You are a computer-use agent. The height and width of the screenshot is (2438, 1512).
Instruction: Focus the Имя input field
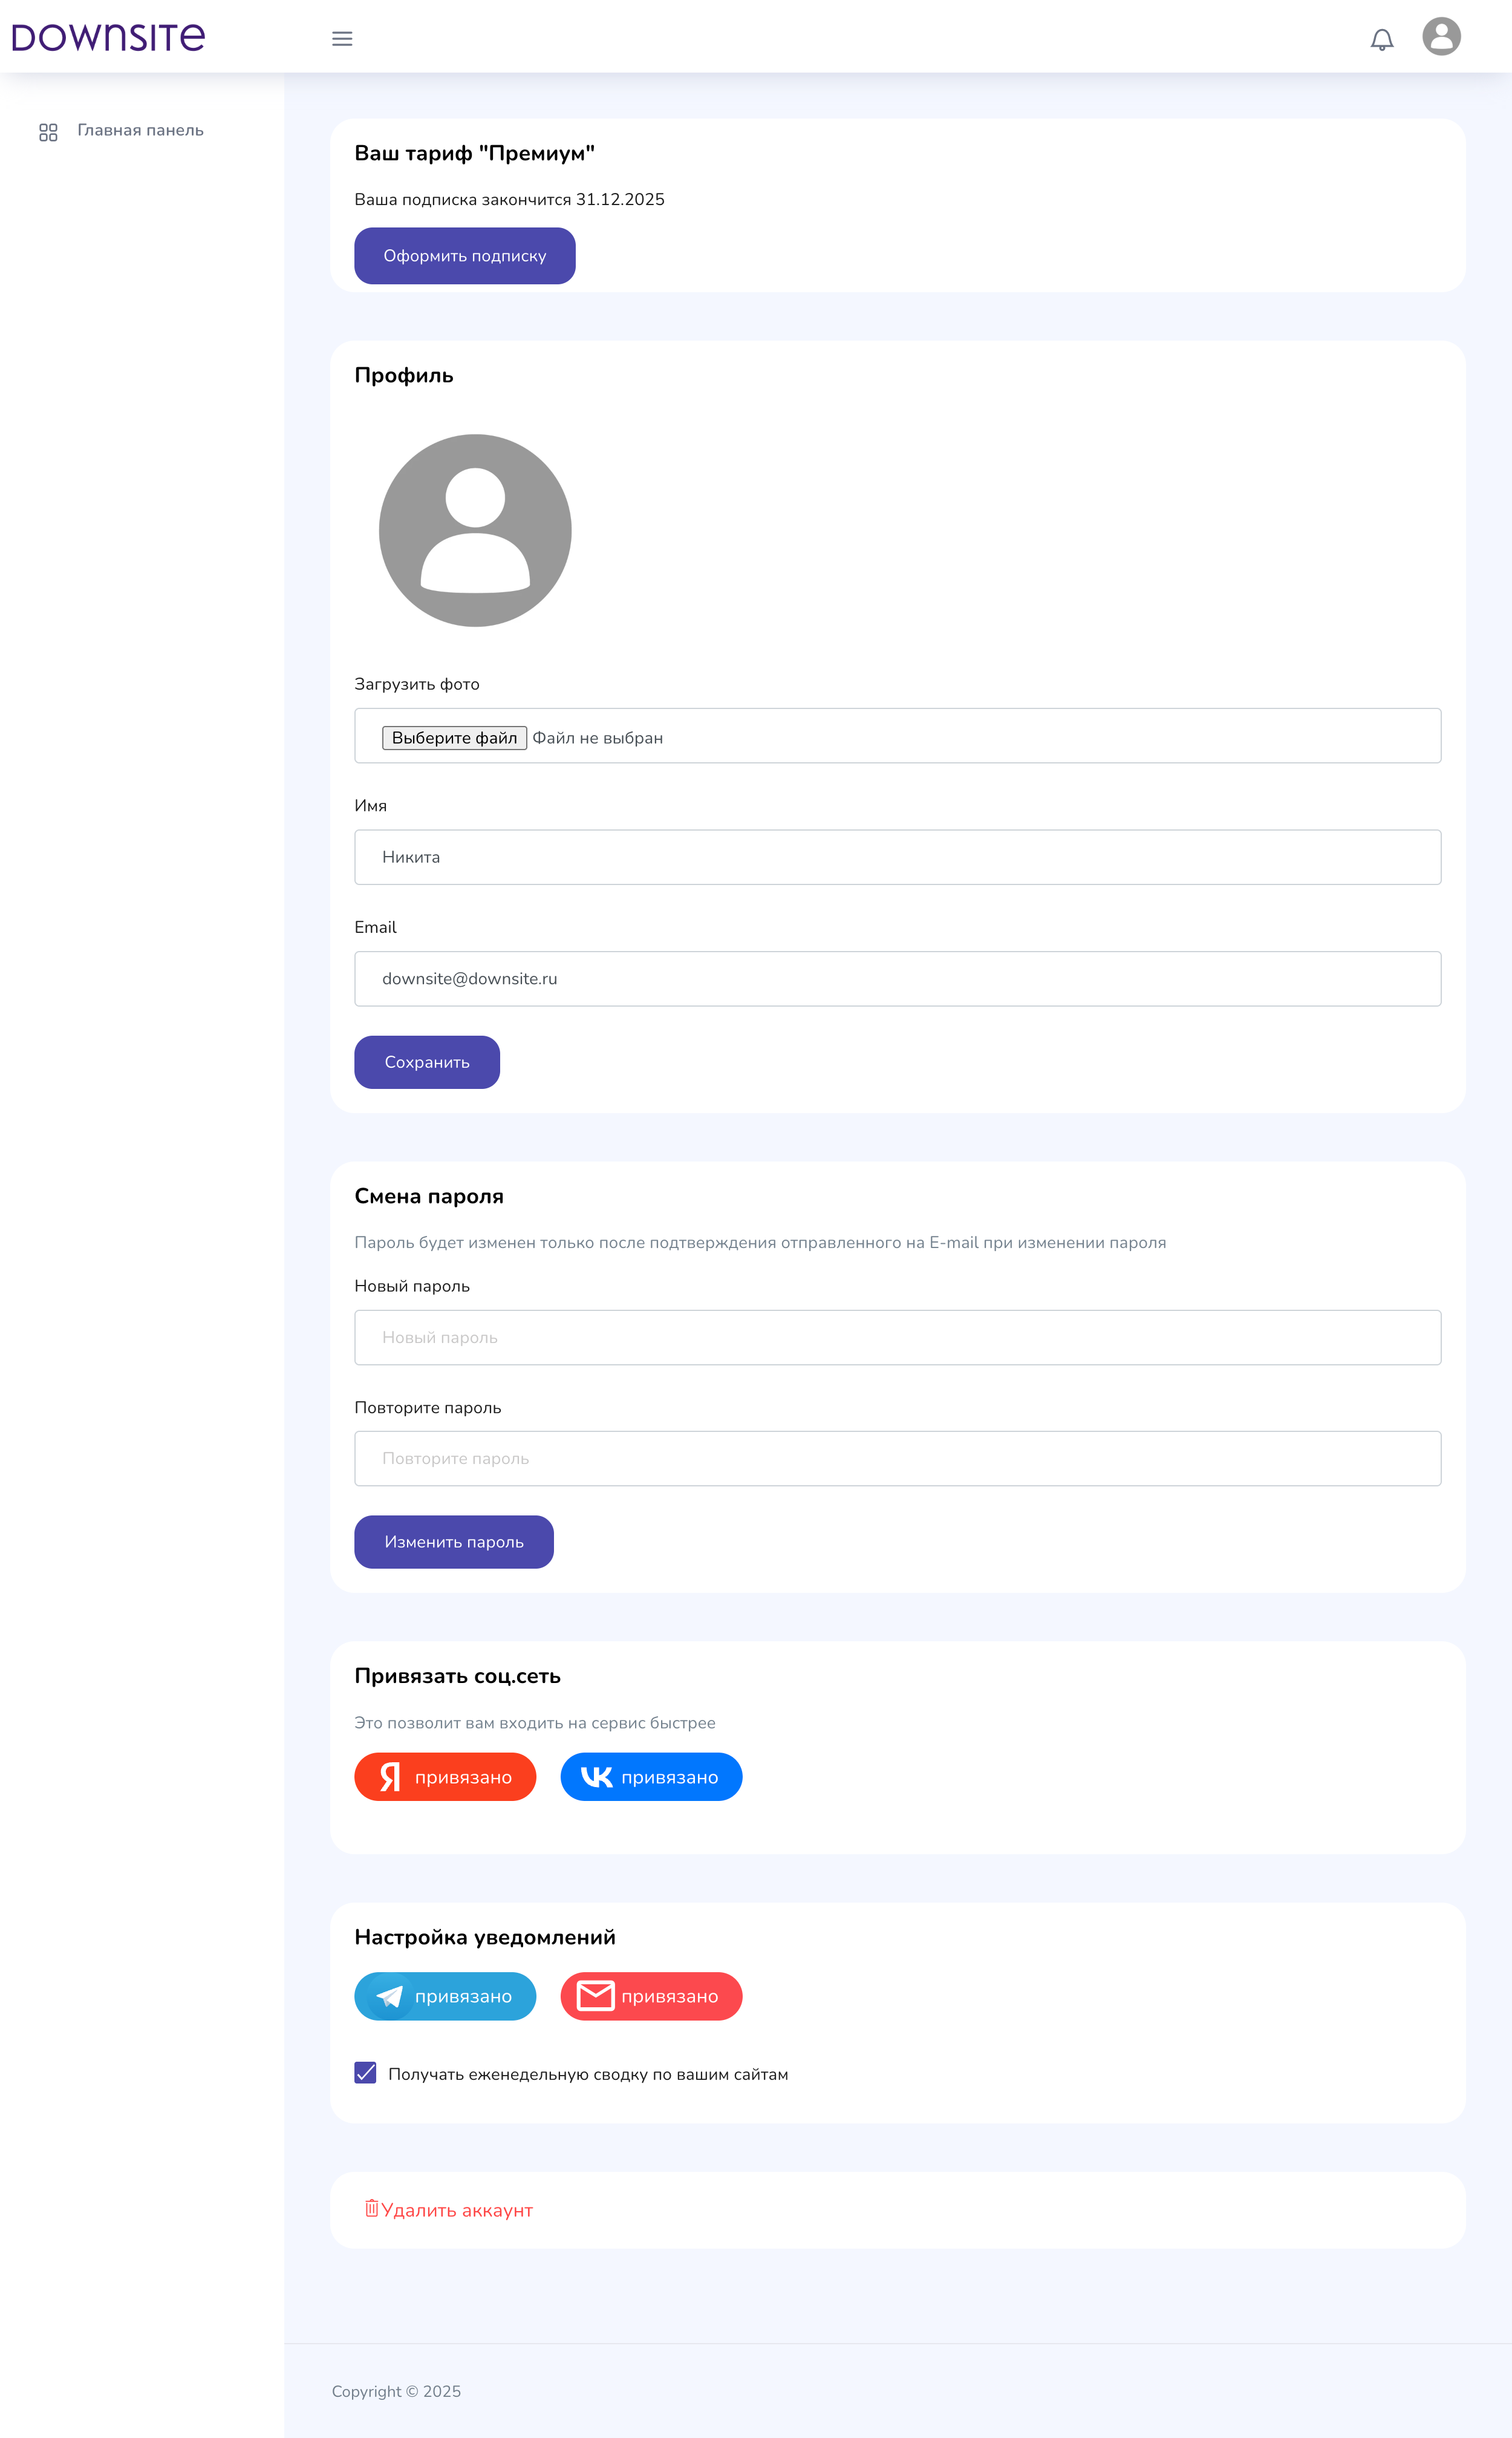coord(897,856)
